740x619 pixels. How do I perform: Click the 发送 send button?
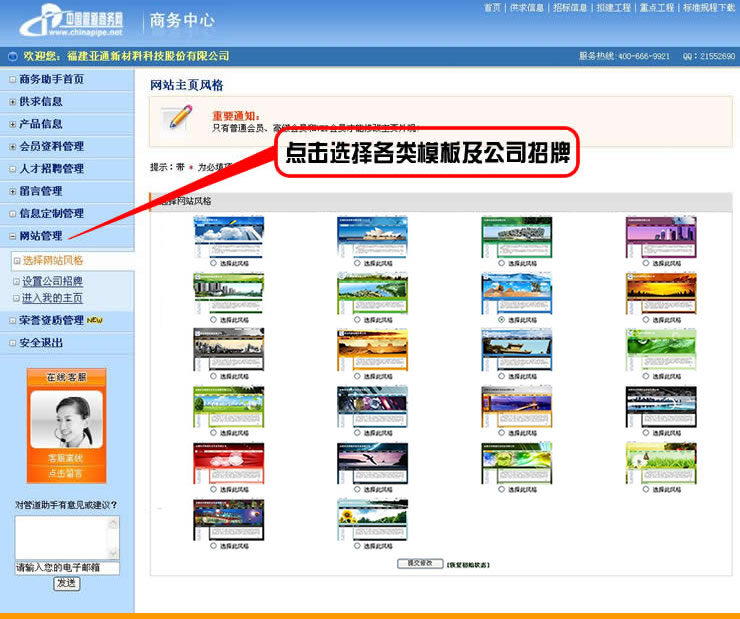pos(66,583)
